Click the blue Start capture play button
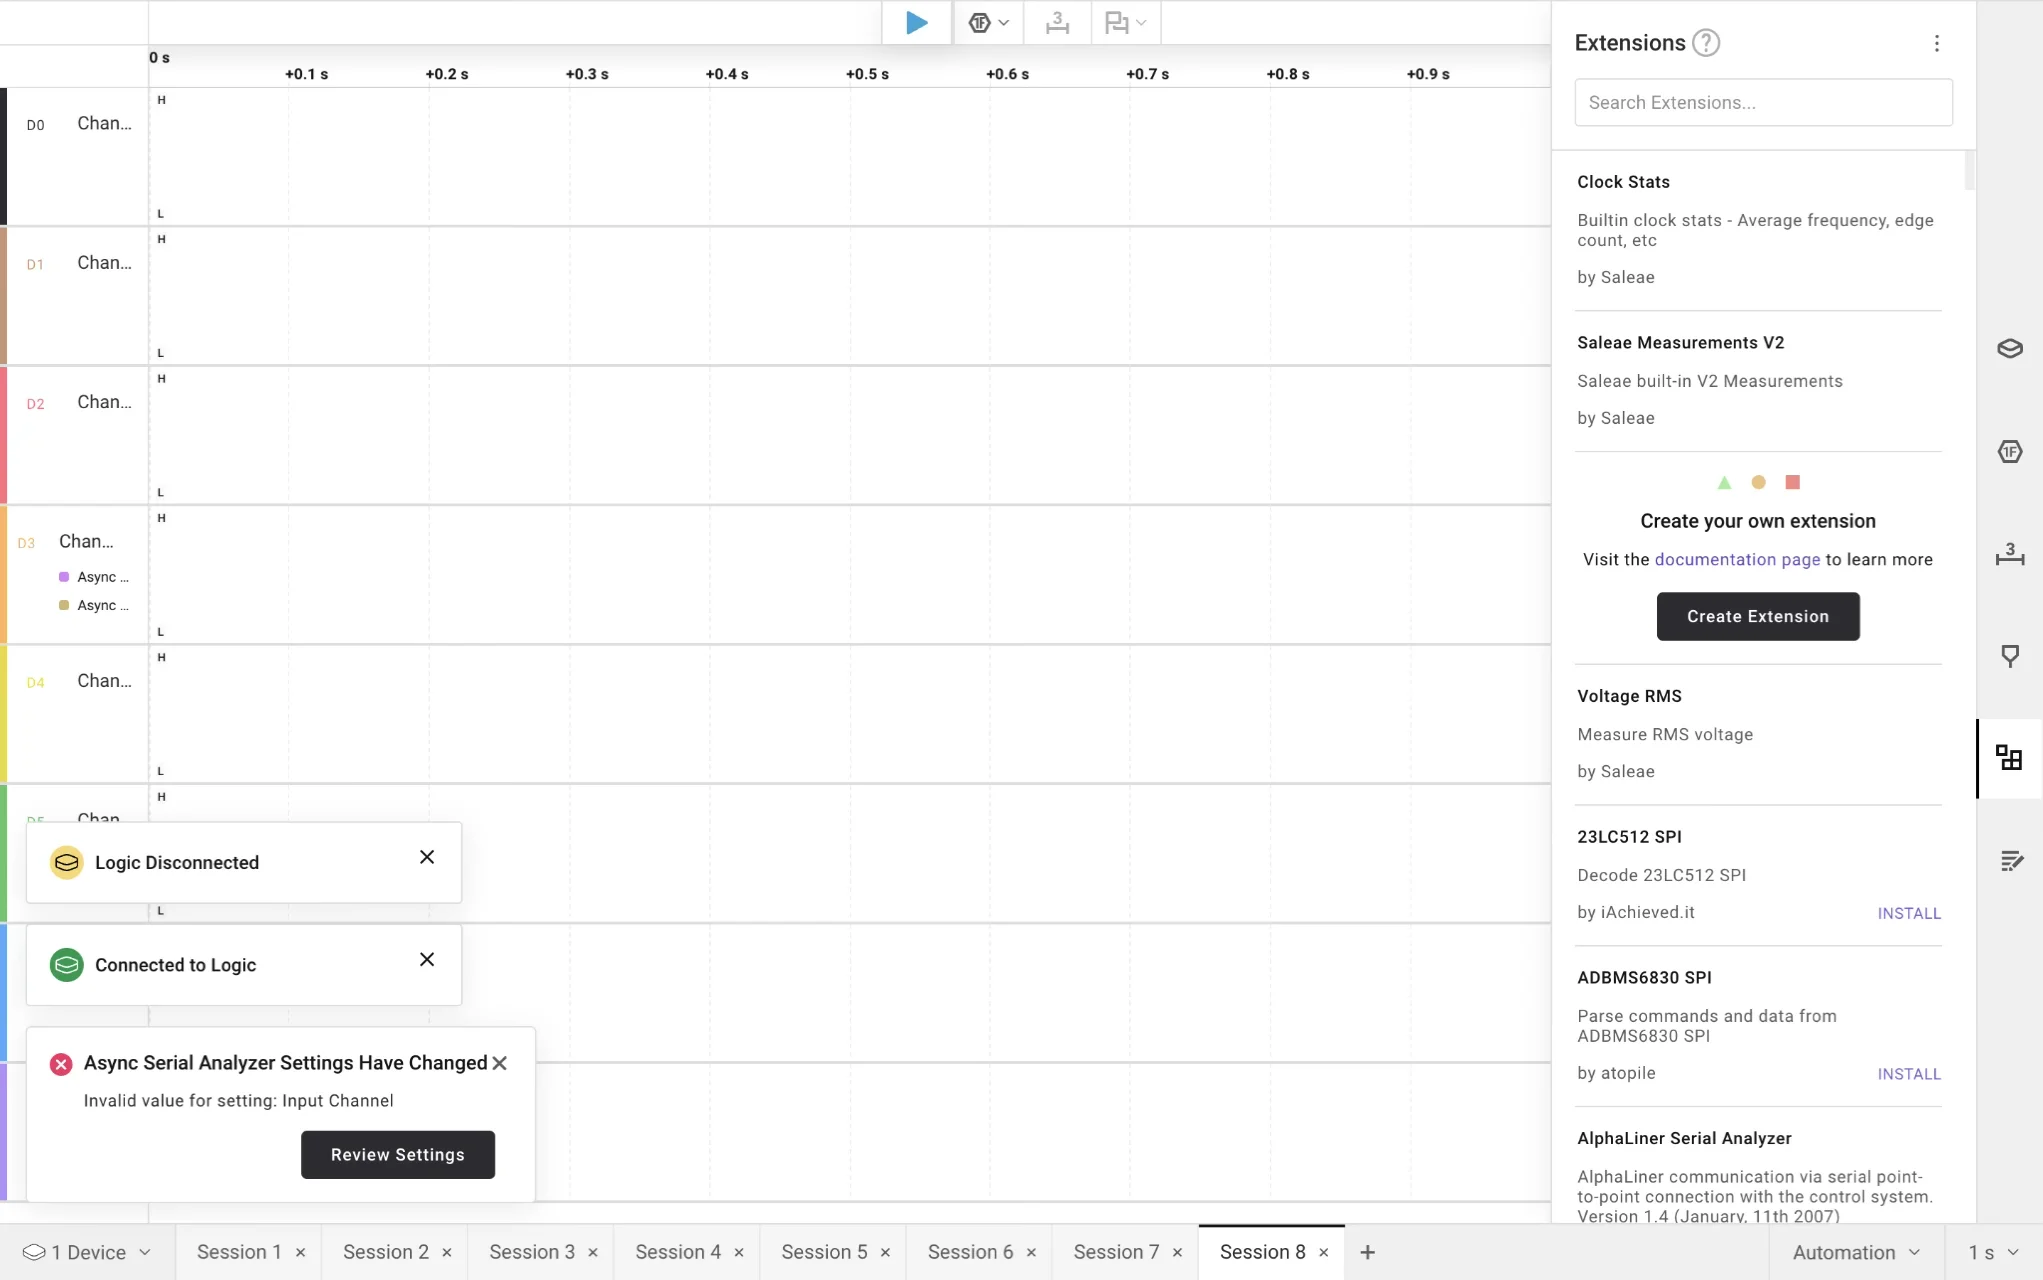 pyautogui.click(x=916, y=23)
